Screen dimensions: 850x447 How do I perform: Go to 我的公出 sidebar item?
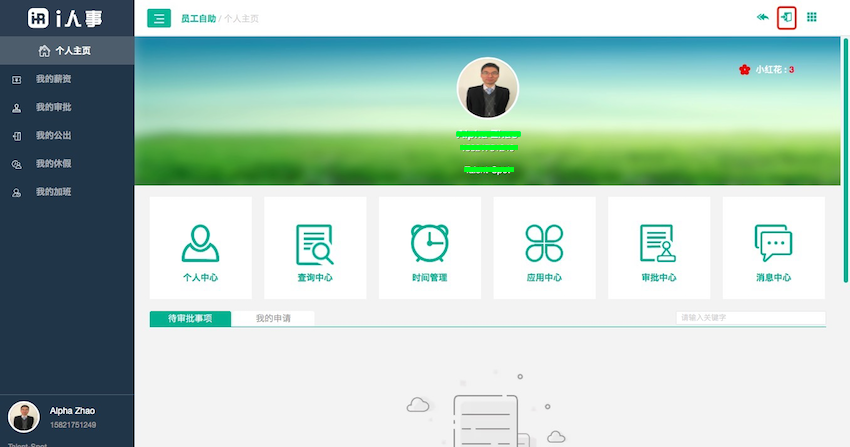point(53,135)
